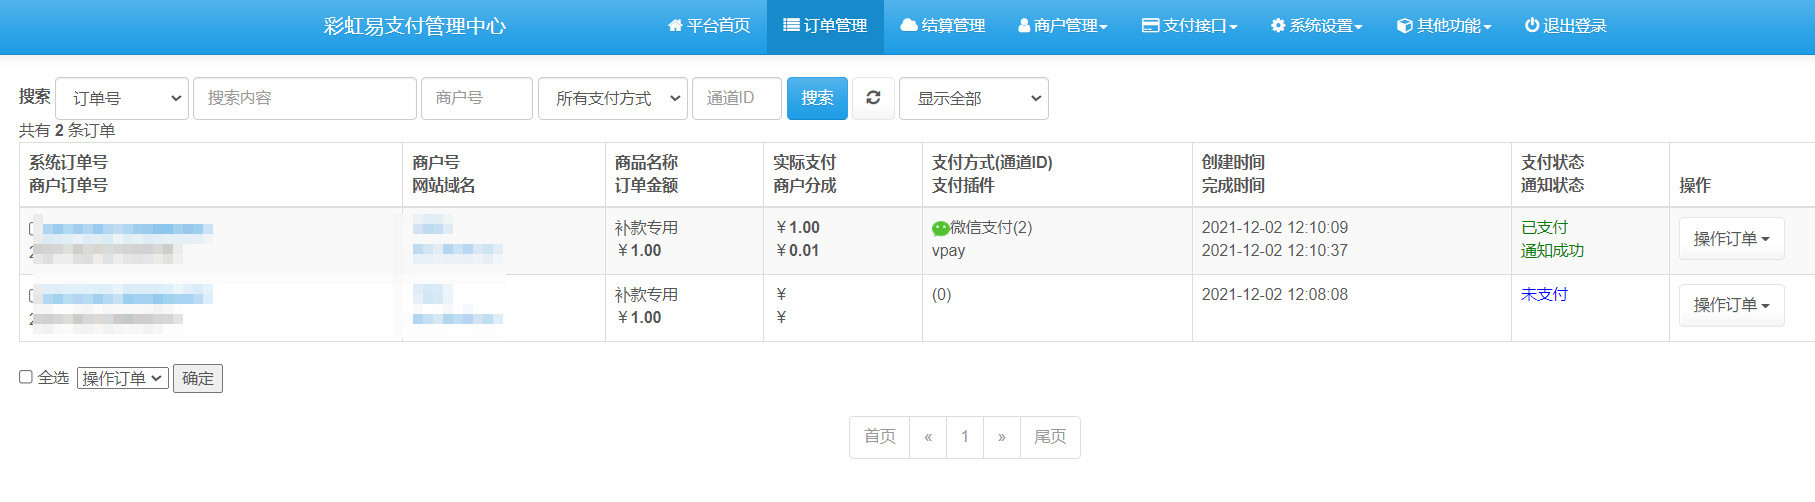Click the power icon to 退出登录

tap(1531, 26)
